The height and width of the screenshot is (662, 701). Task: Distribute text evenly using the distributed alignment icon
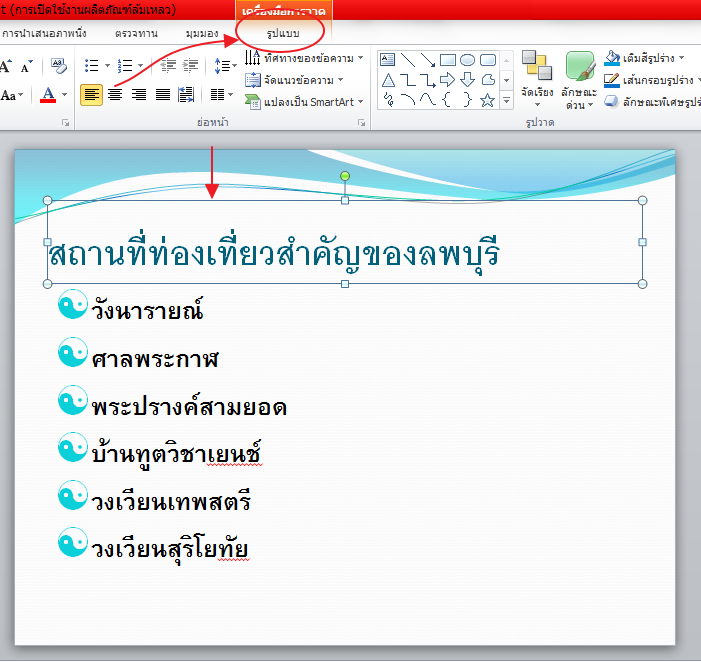coord(186,95)
